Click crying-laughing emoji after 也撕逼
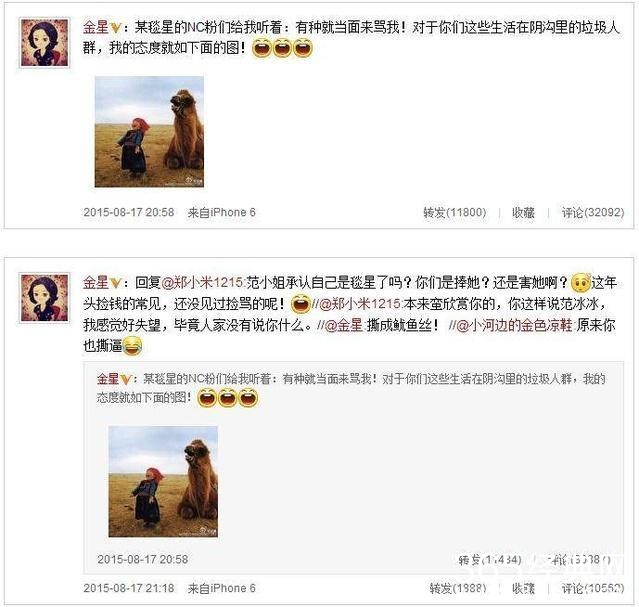The width and height of the screenshot is (639, 607). pos(132,347)
